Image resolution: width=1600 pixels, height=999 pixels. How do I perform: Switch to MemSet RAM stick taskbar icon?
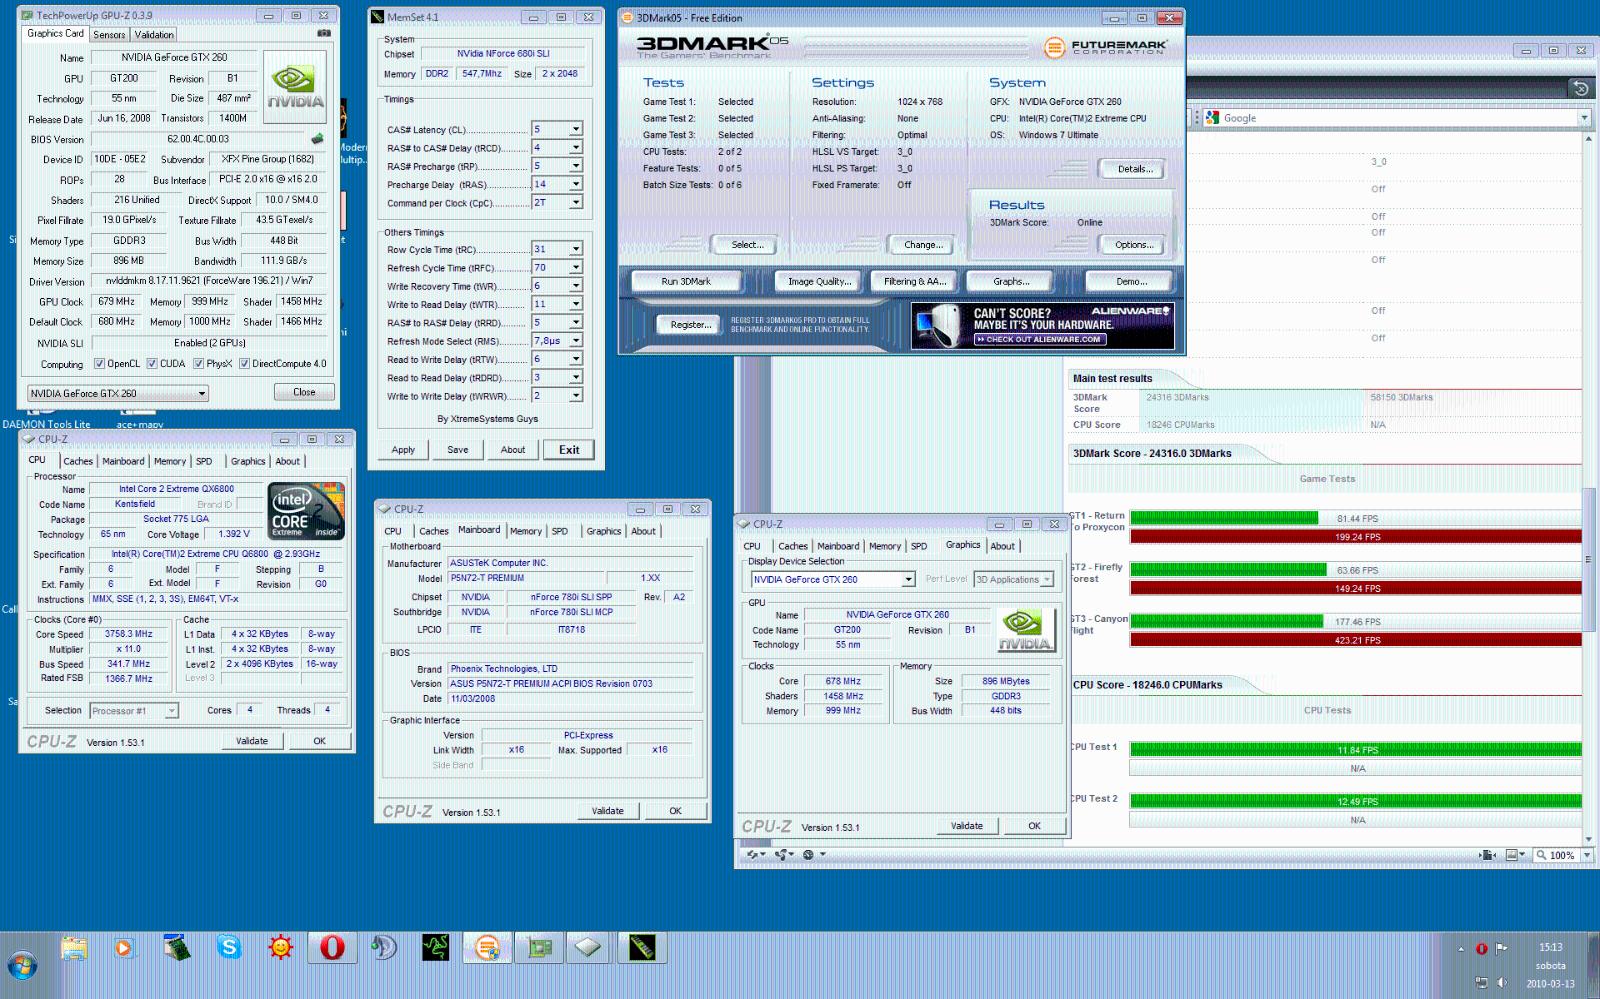(x=640, y=947)
